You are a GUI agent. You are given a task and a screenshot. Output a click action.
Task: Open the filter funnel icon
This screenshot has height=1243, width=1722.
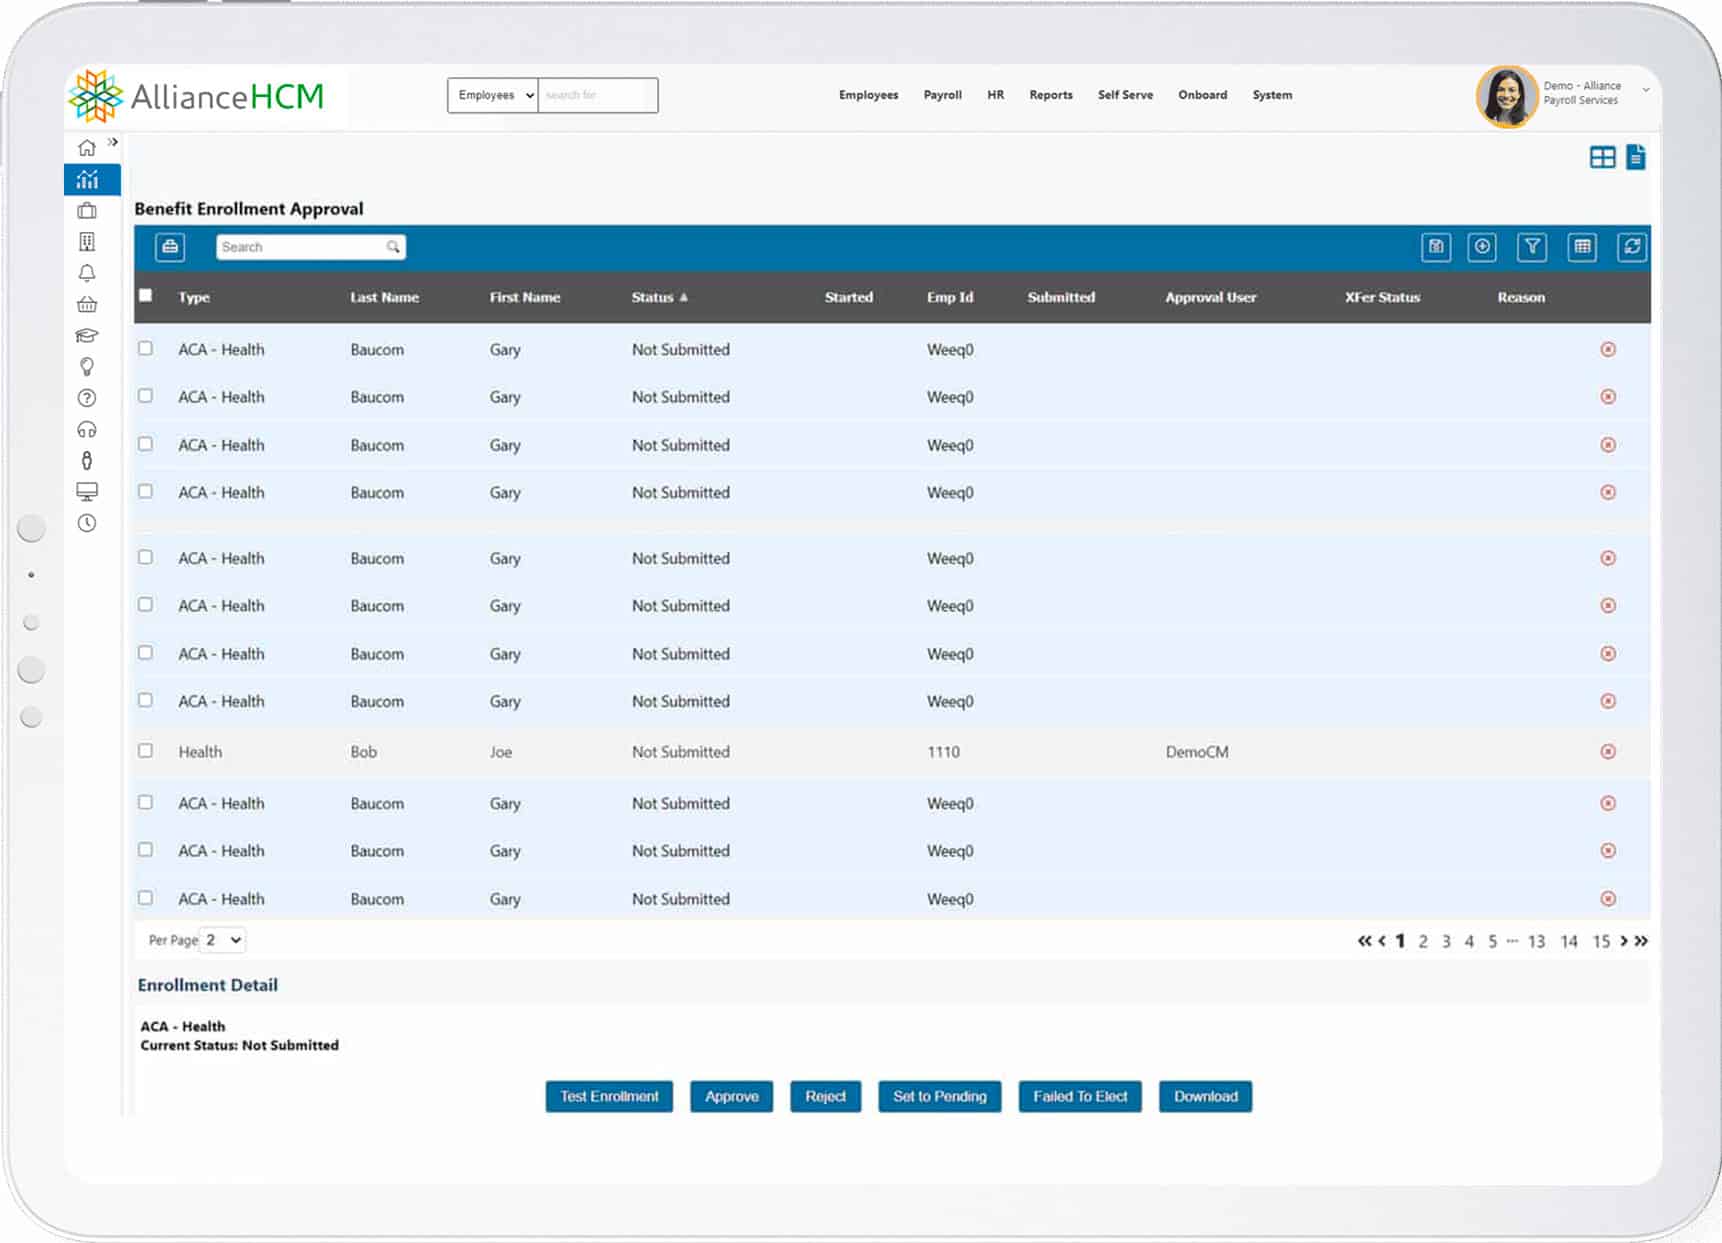click(x=1532, y=247)
